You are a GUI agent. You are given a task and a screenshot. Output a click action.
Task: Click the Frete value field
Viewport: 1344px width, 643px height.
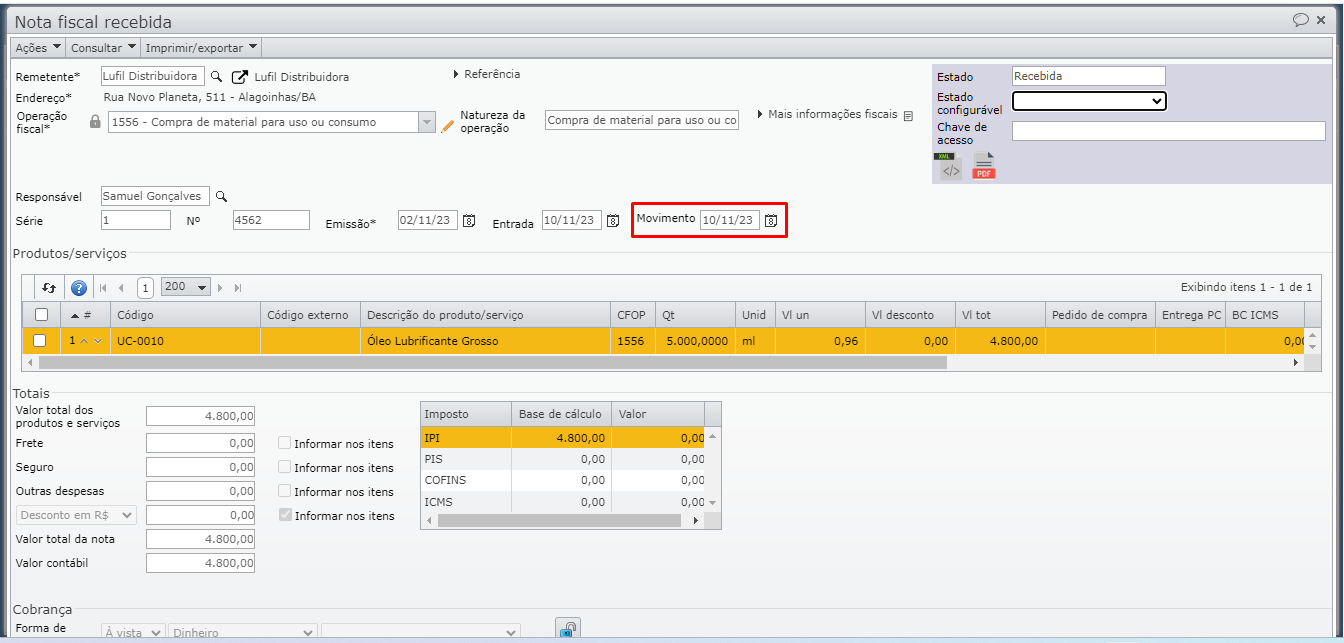point(201,443)
